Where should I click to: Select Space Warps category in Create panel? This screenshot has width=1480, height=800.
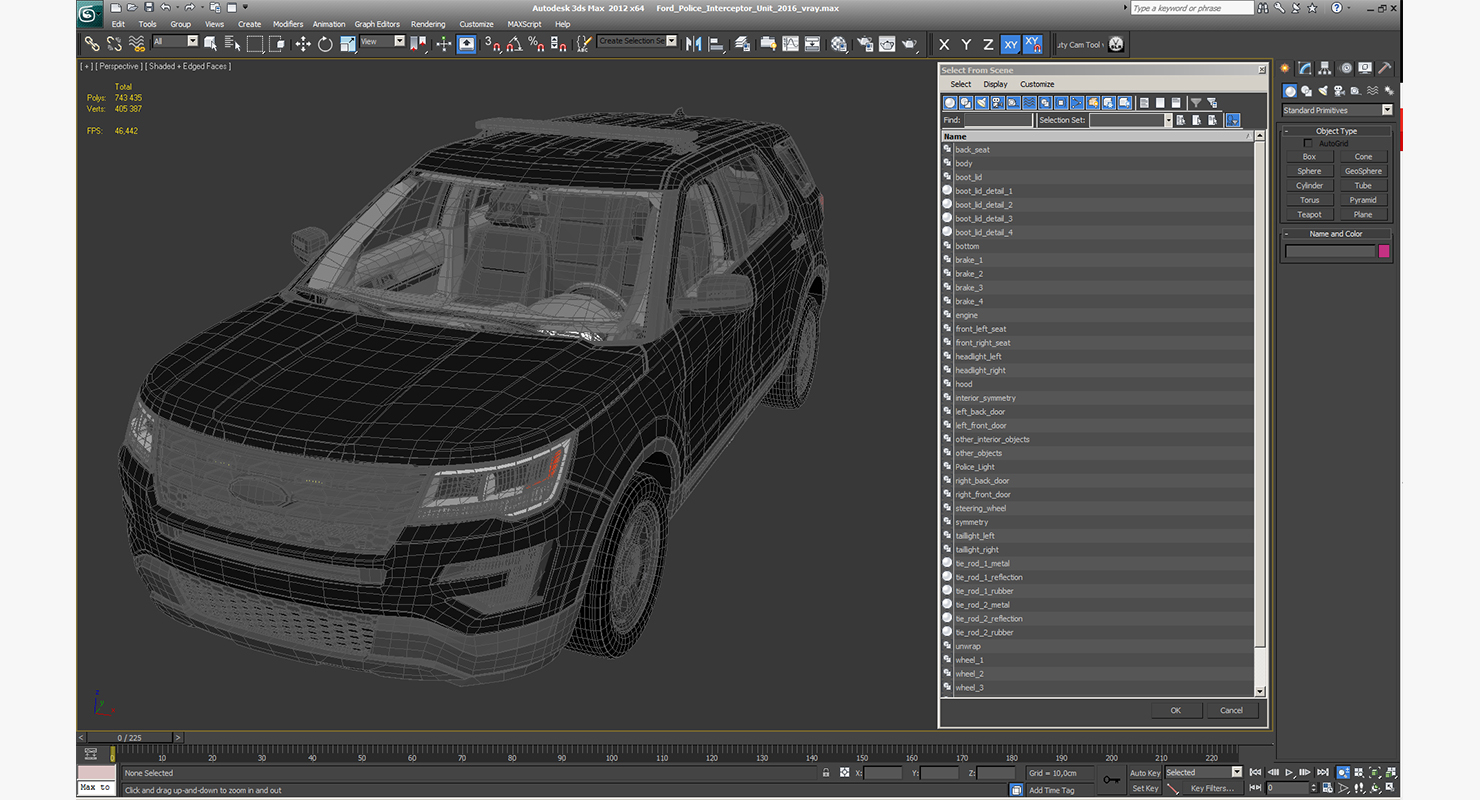pos(1371,91)
